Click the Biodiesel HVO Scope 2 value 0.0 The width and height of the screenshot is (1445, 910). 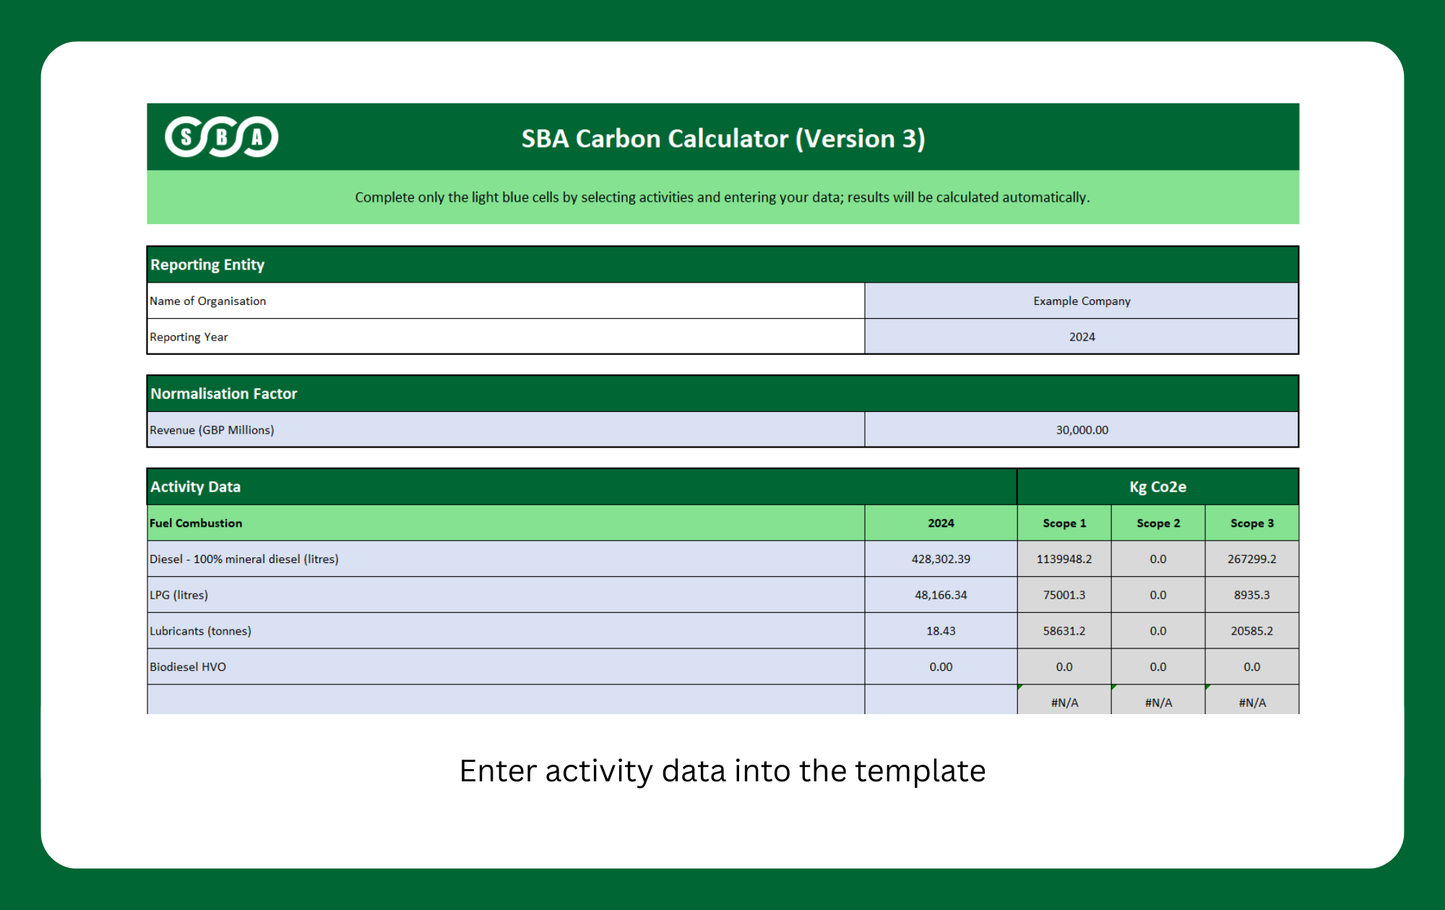point(1158,667)
